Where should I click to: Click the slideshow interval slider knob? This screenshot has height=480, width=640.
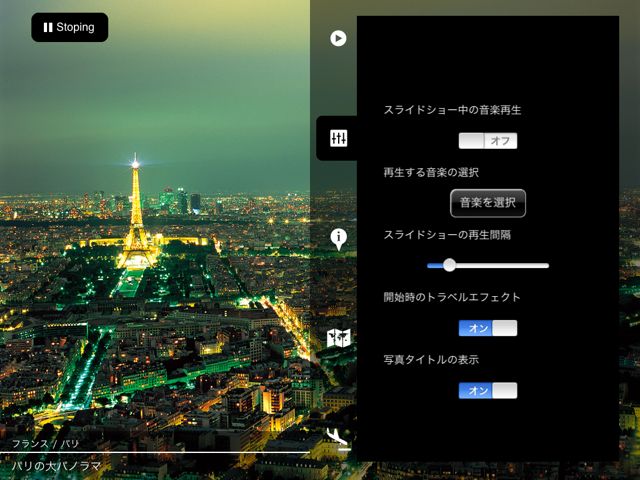point(449,265)
